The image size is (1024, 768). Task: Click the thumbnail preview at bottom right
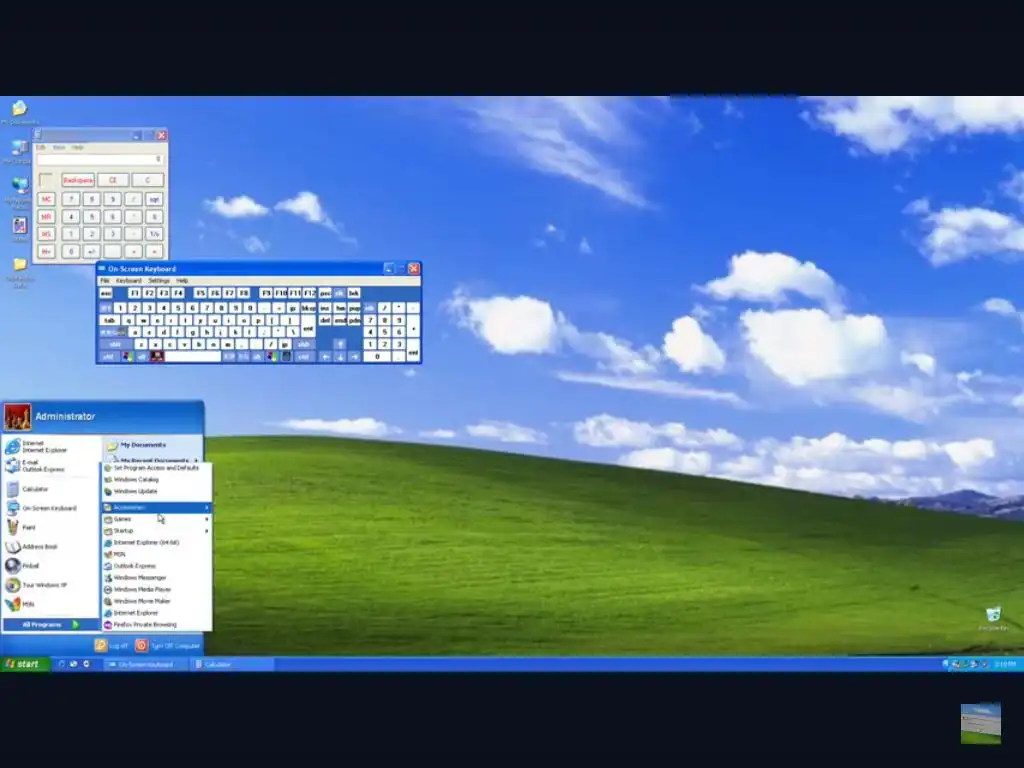tap(980, 722)
